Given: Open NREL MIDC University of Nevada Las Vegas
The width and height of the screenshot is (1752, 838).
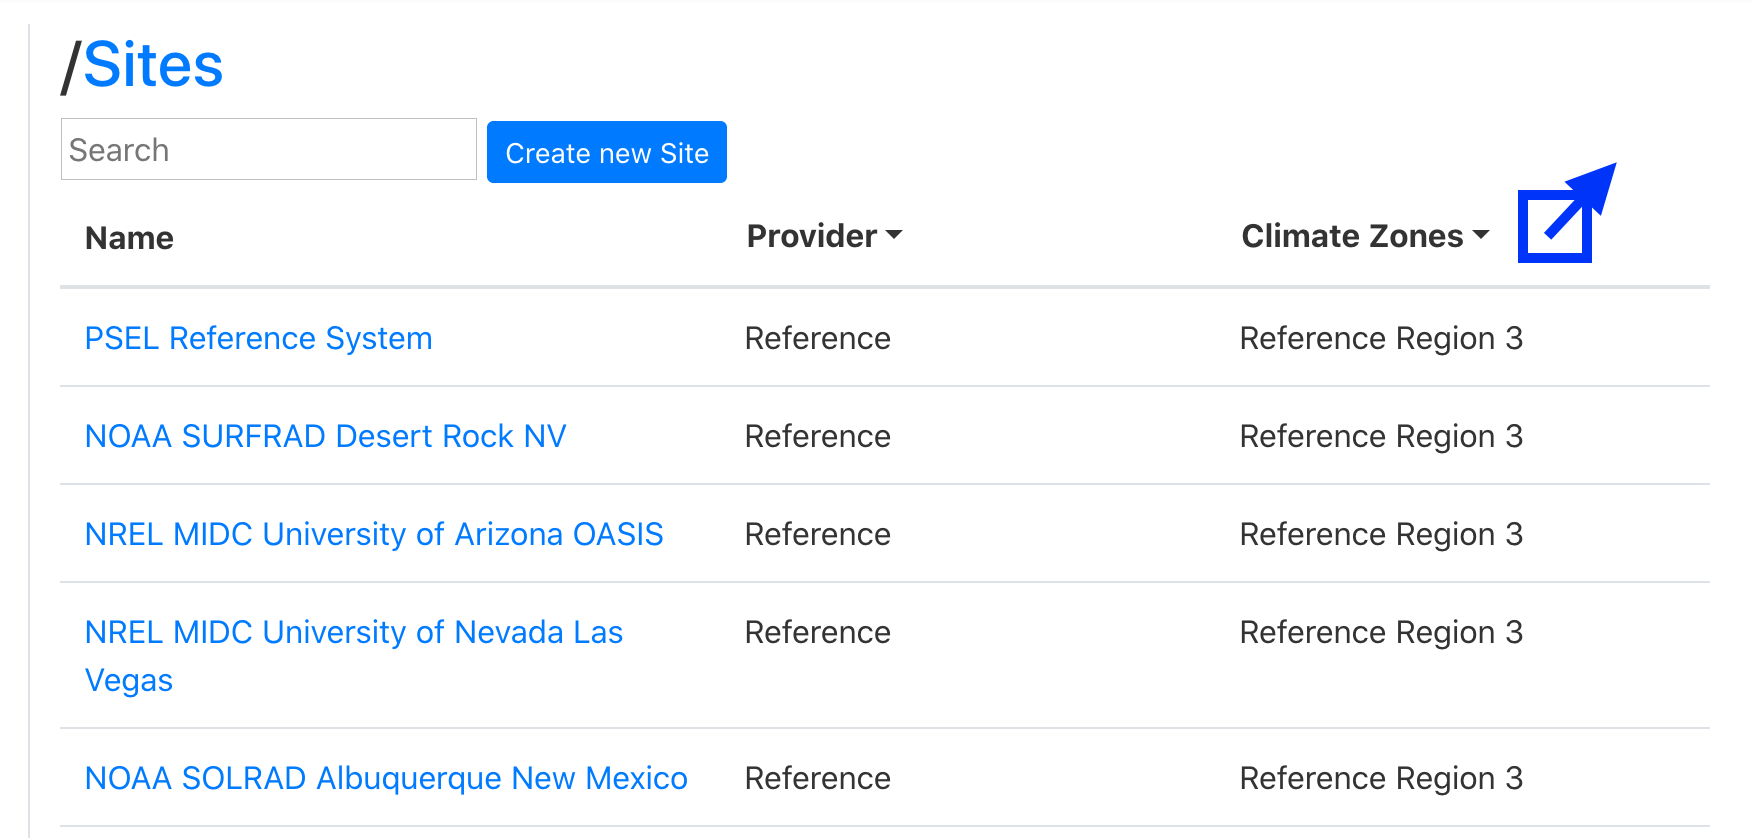Looking at the screenshot, I should click(x=353, y=632).
